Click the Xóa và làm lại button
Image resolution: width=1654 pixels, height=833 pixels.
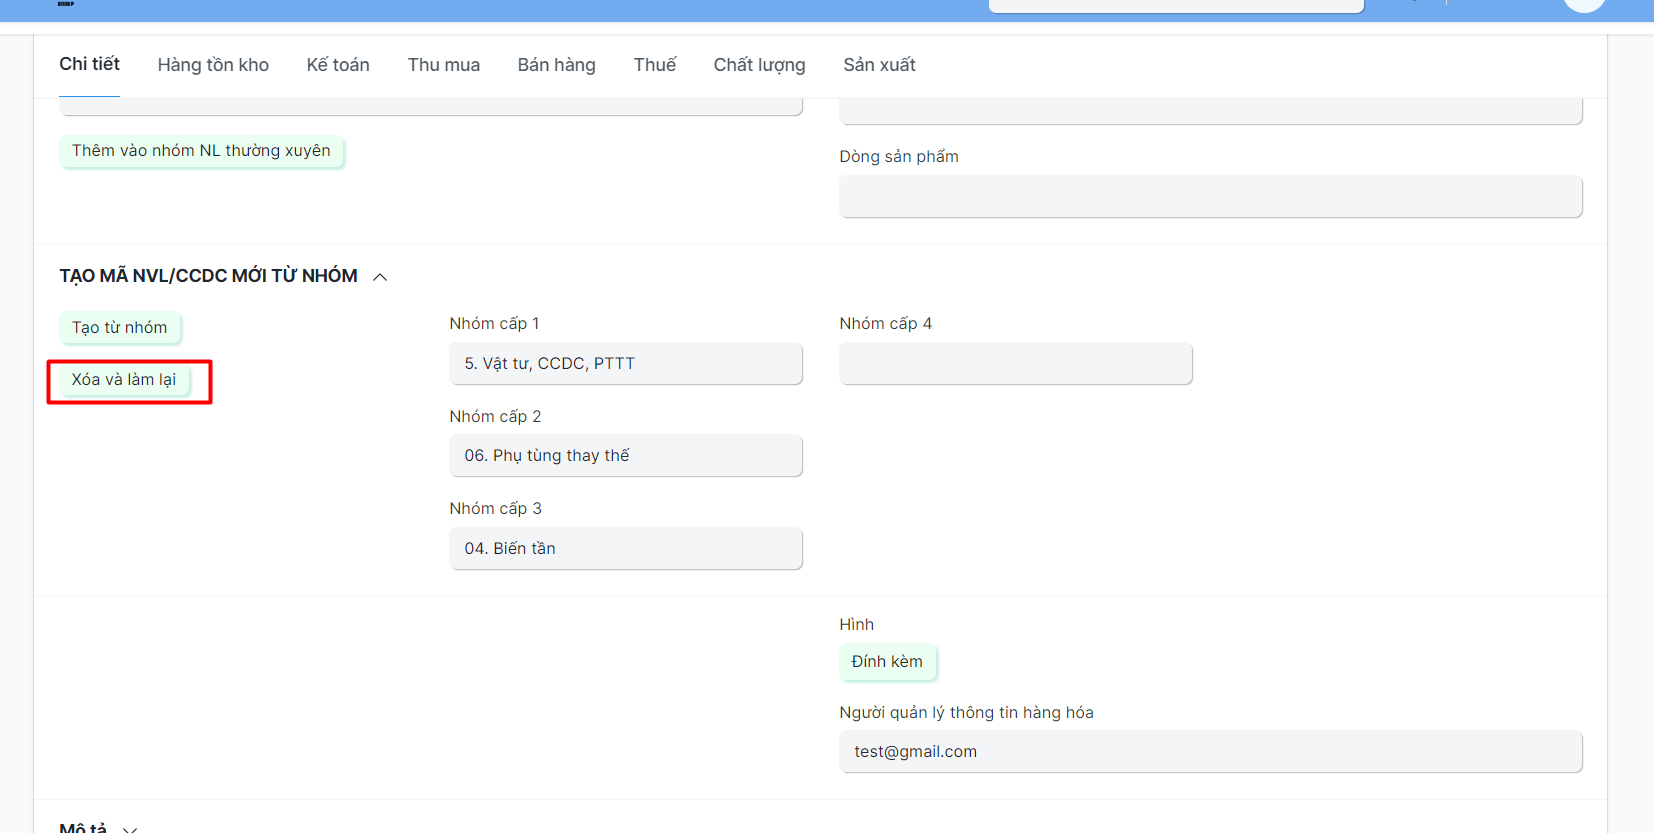[124, 380]
